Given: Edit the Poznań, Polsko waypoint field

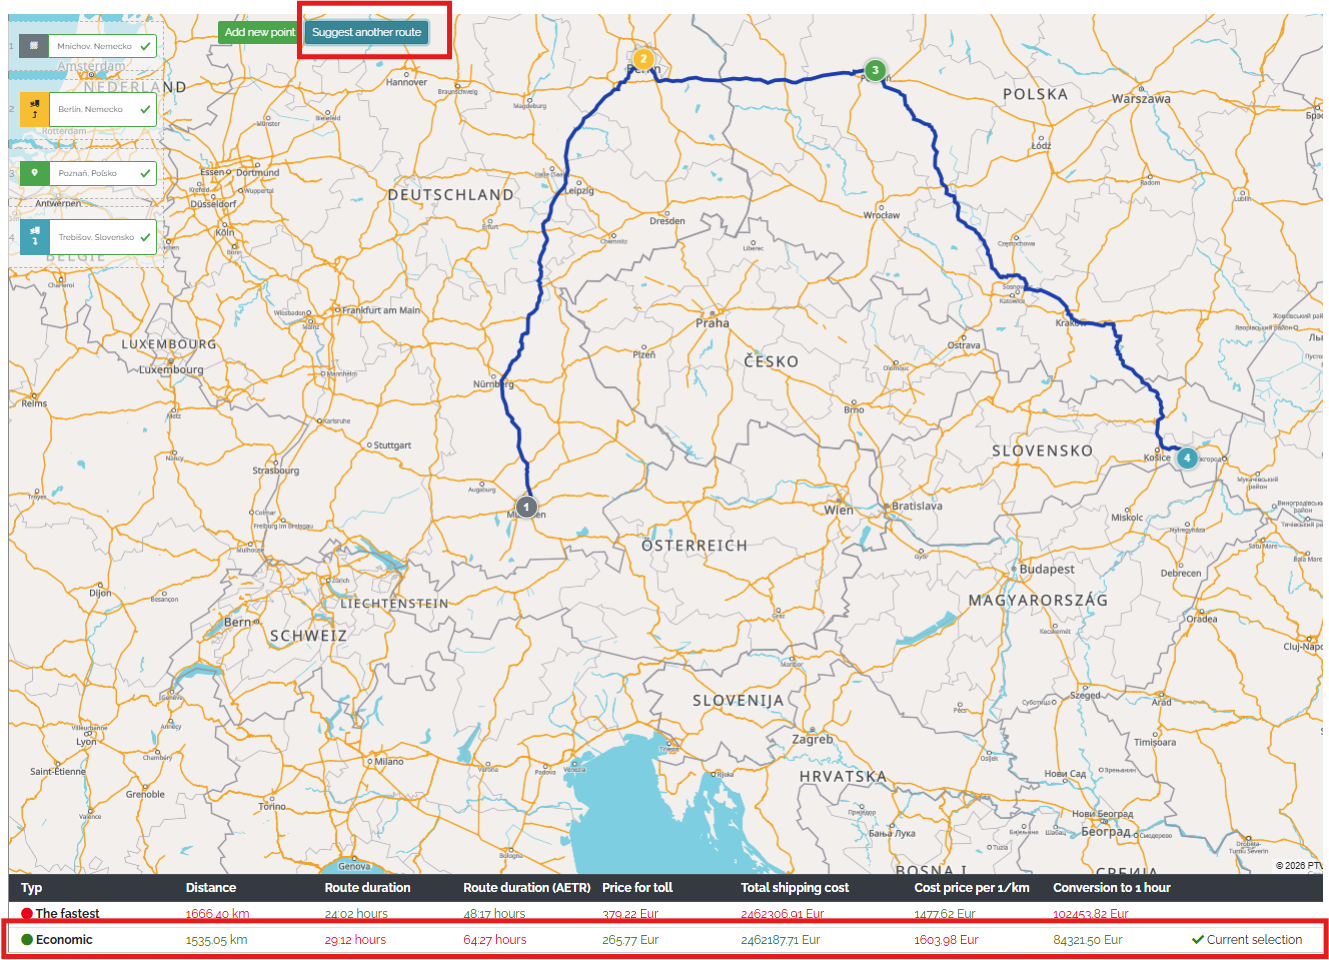Looking at the screenshot, I should click(93, 173).
